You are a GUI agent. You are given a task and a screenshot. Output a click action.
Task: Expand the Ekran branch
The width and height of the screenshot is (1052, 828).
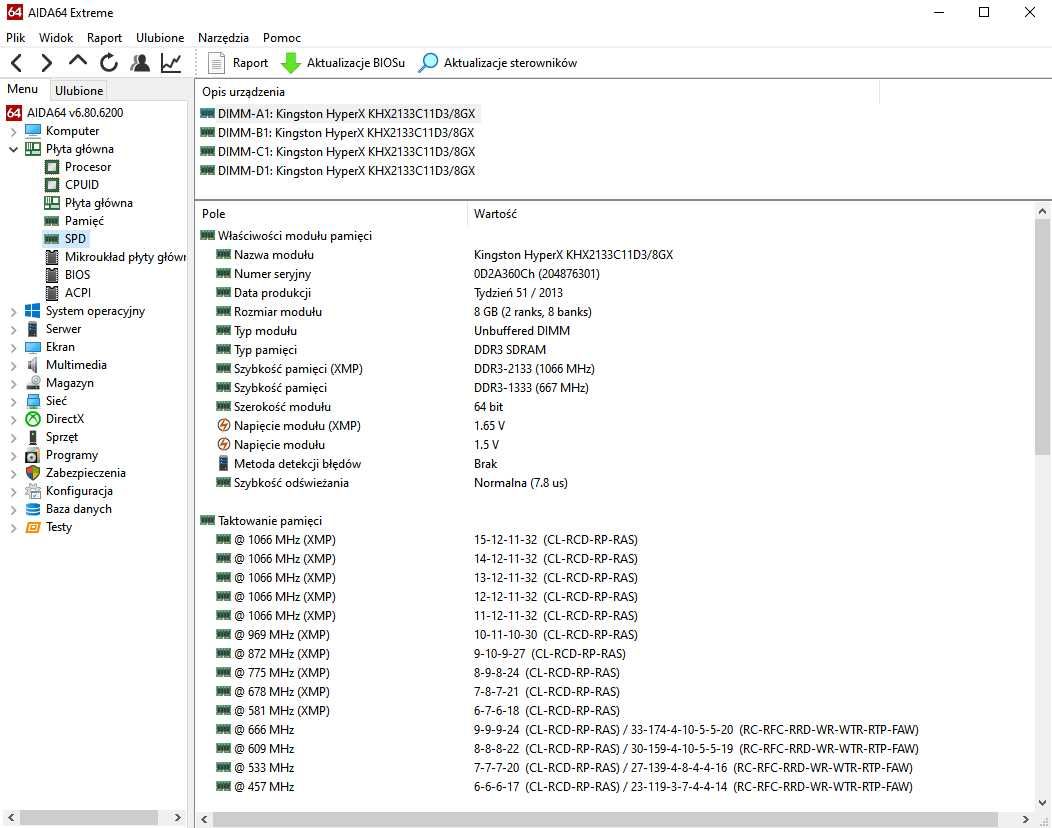pyautogui.click(x=13, y=348)
